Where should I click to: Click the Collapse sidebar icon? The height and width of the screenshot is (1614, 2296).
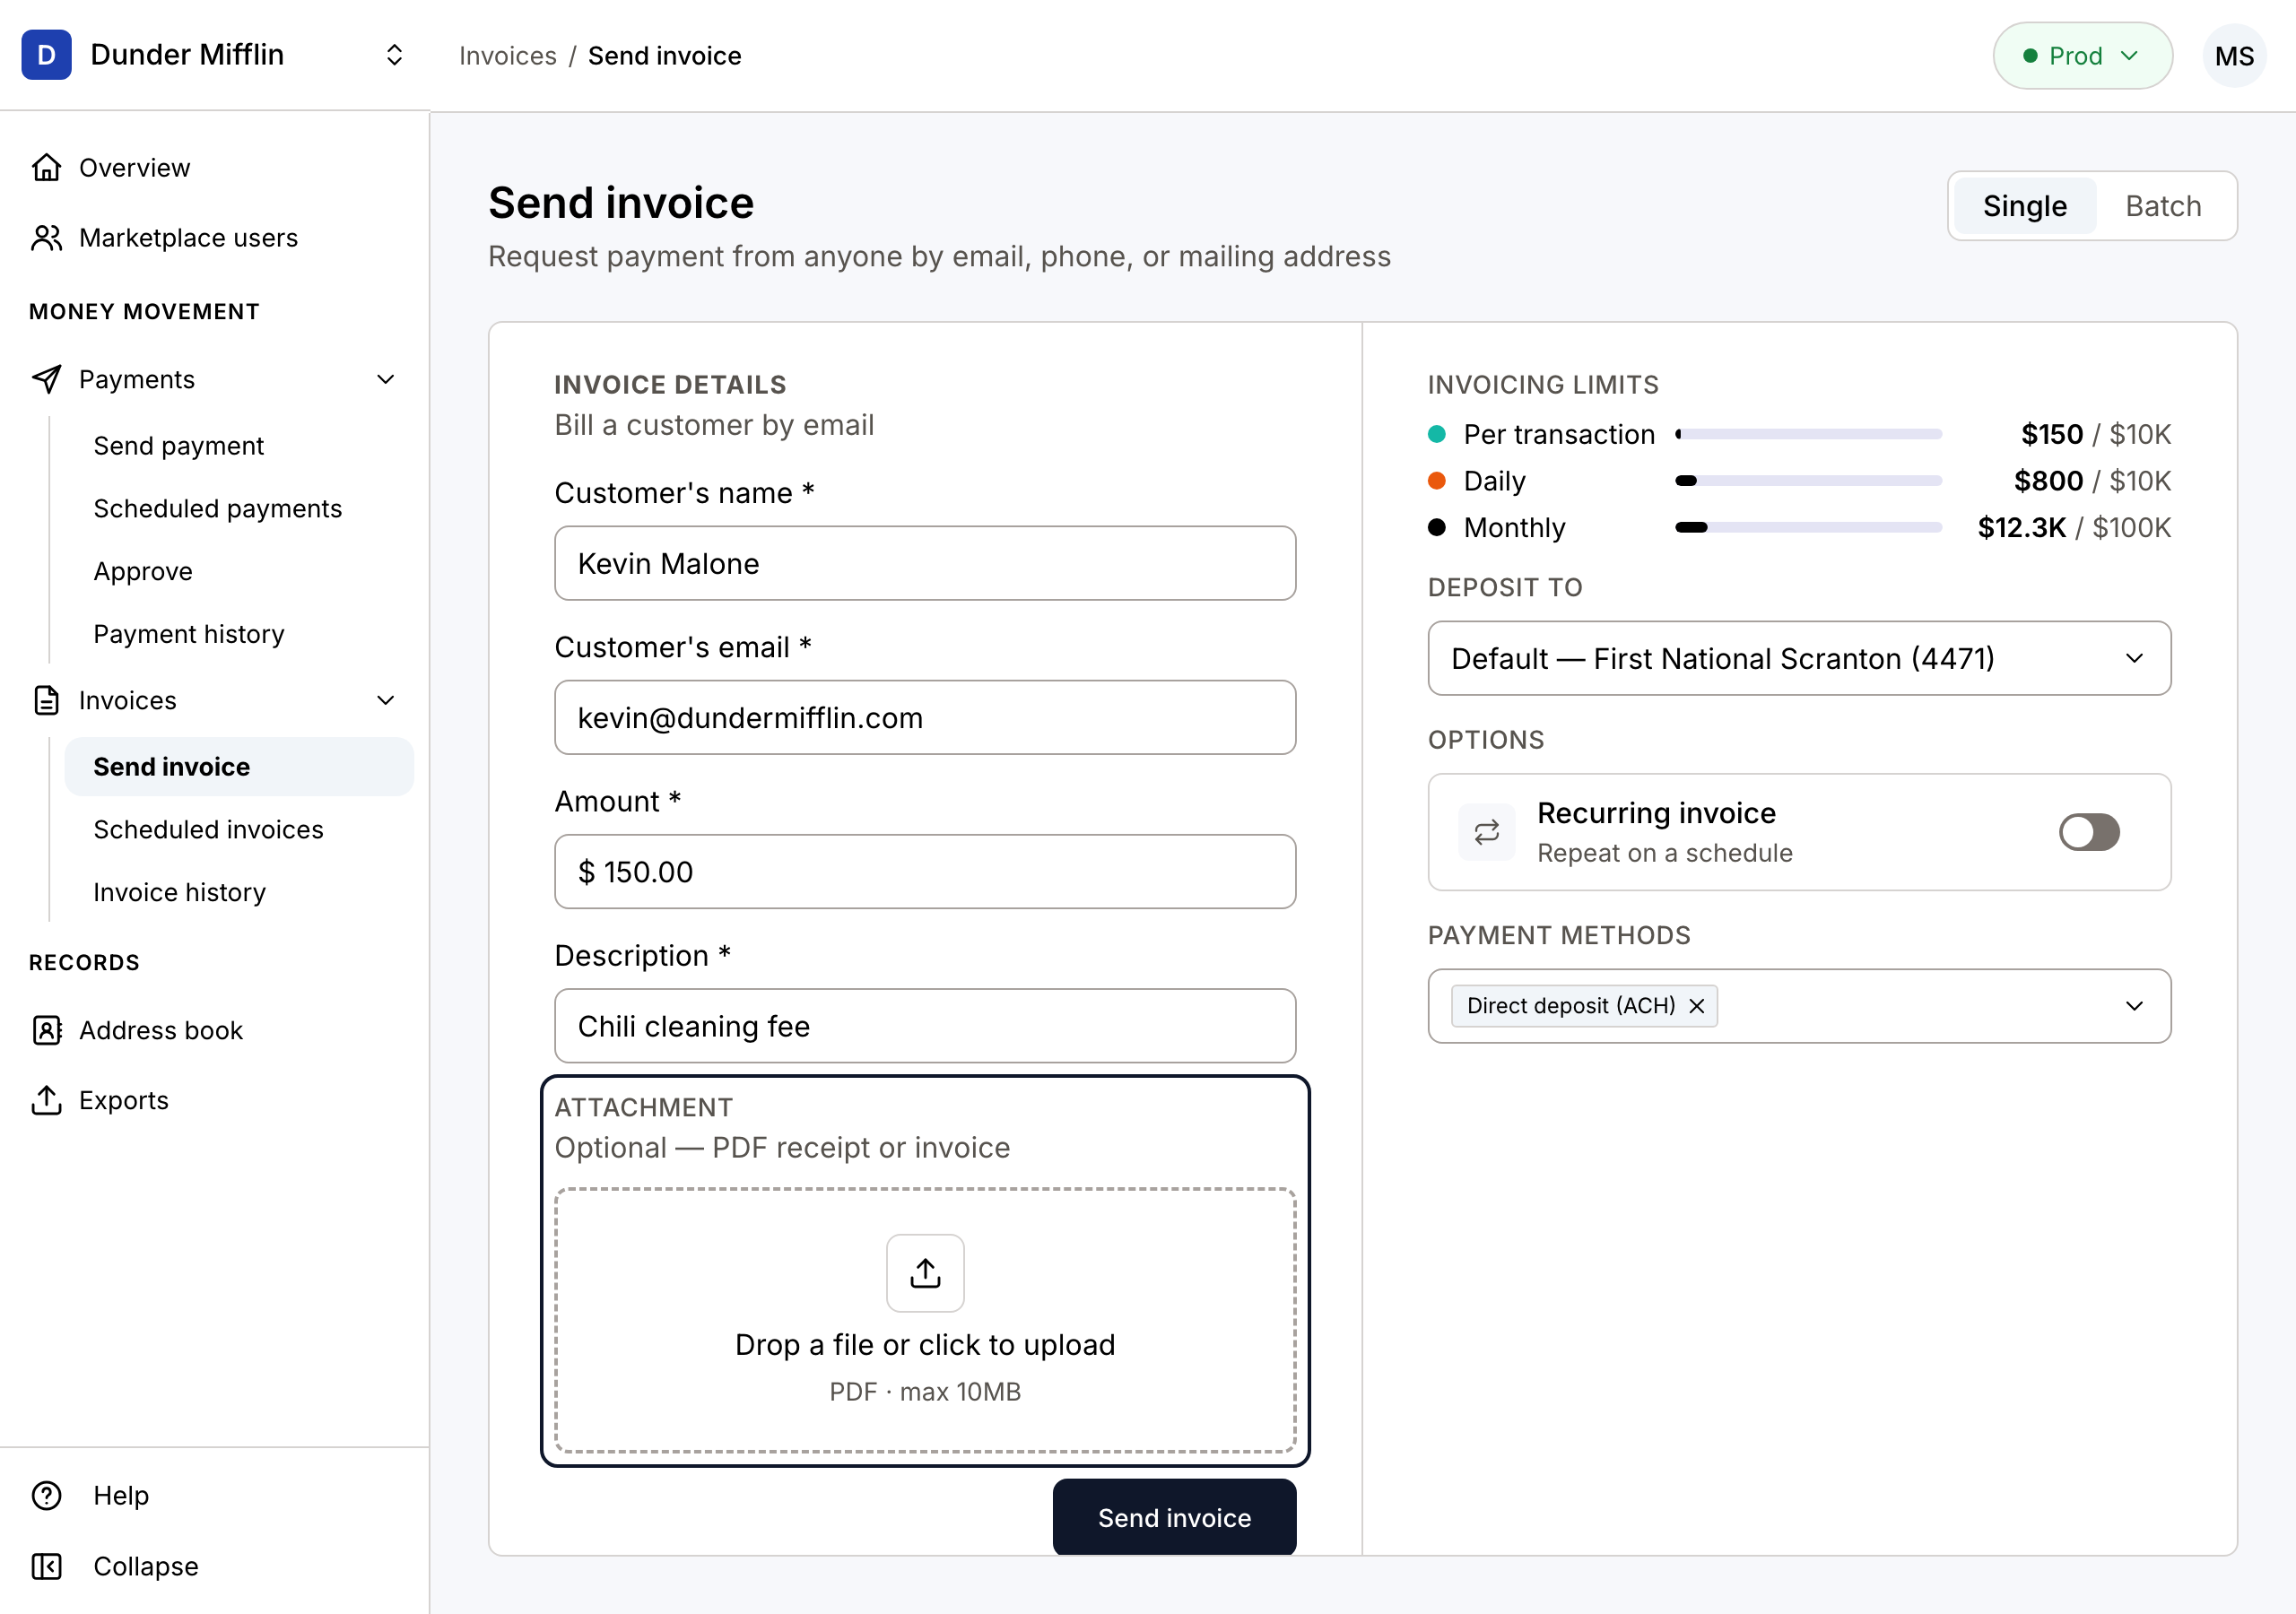(x=46, y=1566)
